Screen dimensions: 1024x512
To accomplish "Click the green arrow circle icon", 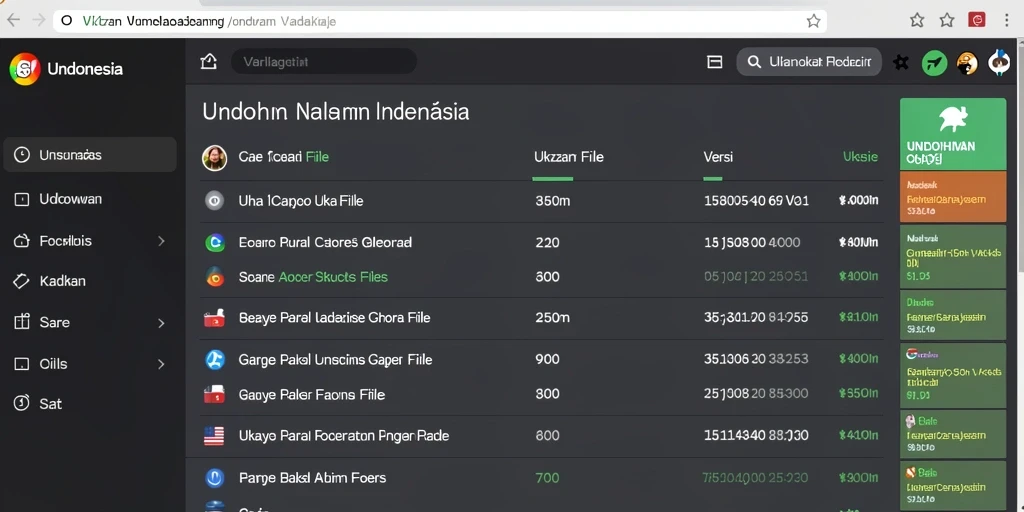I will point(934,63).
